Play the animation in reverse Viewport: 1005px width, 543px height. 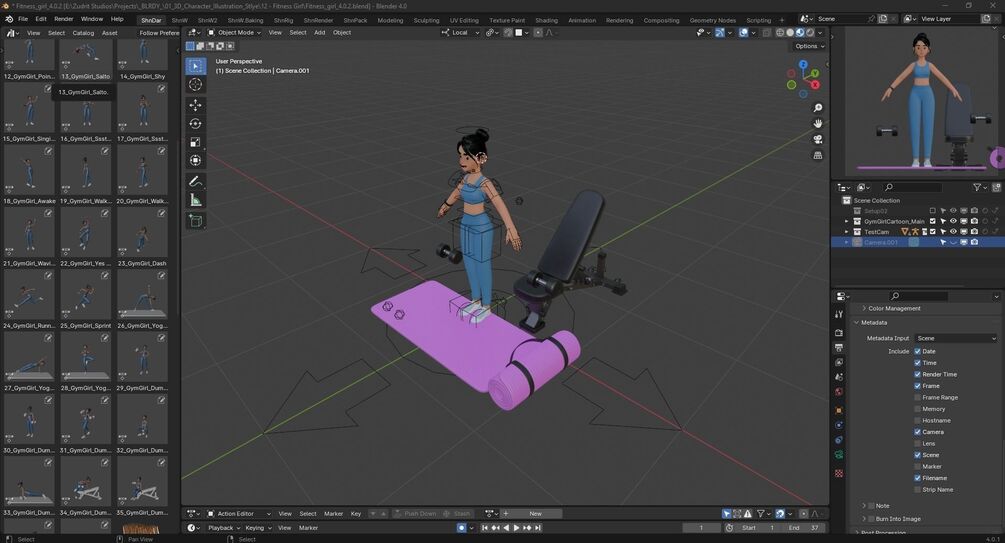coord(506,528)
